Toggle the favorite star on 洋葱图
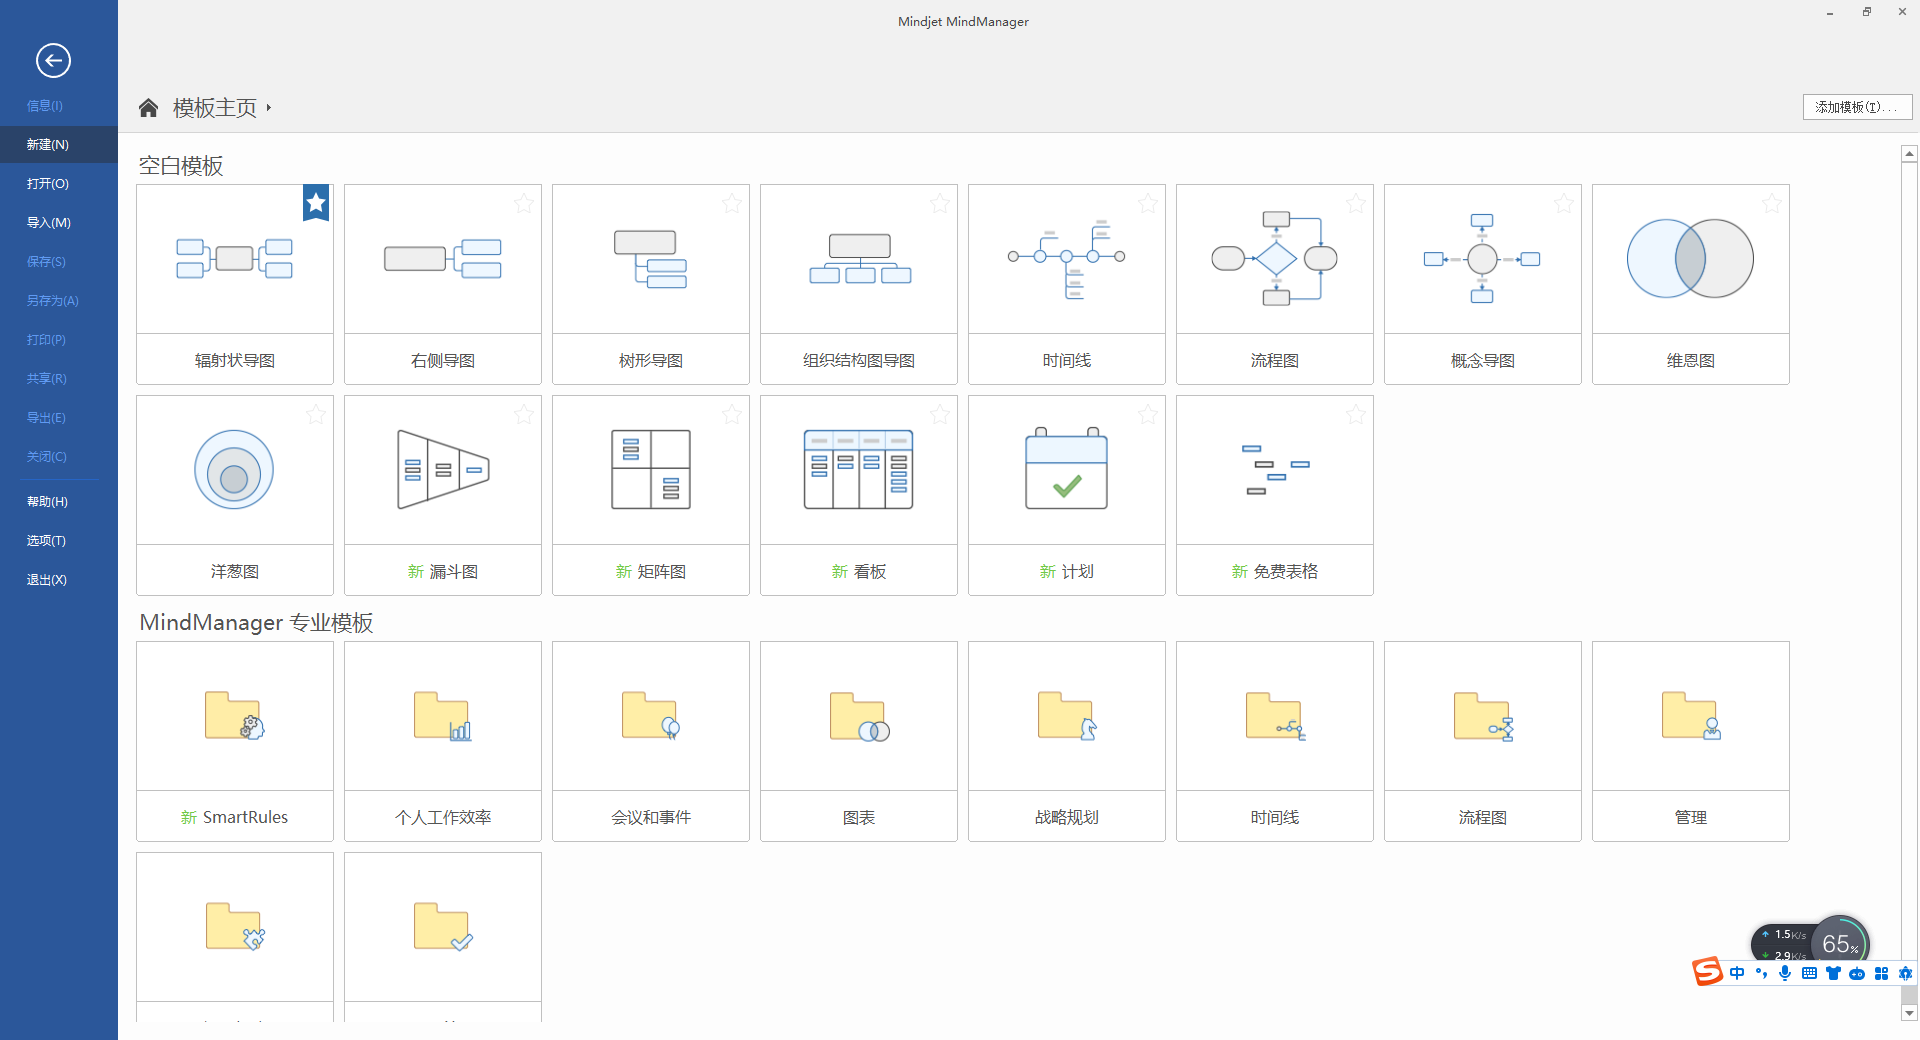Viewport: 1920px width, 1040px height. [x=316, y=415]
